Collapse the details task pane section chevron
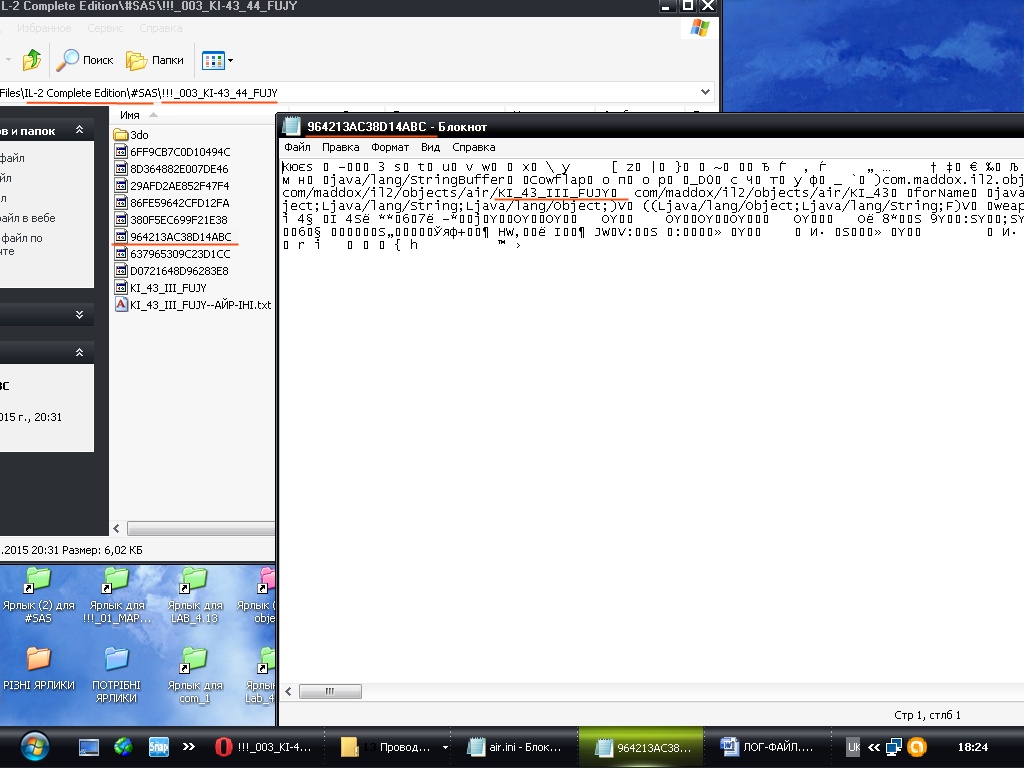1024x768 pixels. pos(80,353)
